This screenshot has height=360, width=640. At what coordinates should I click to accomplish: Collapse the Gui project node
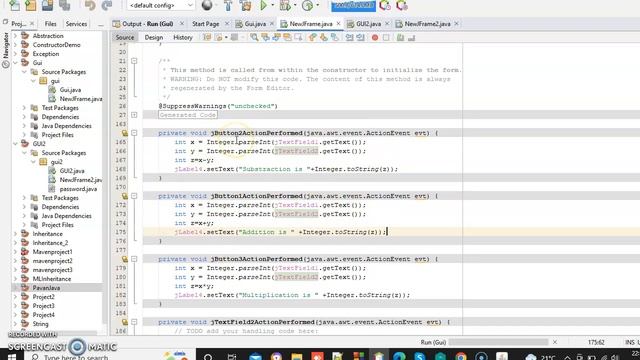16,63
